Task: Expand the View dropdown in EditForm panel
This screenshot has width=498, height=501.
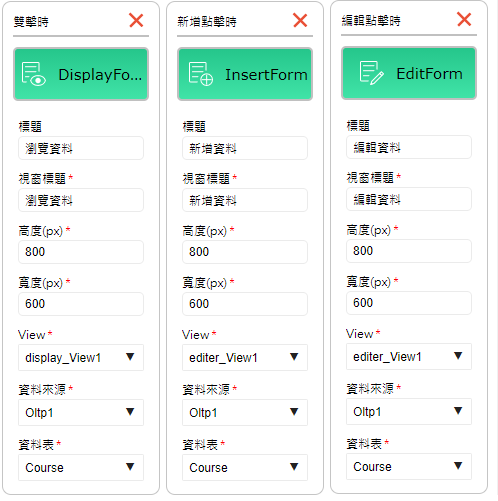Action: pyautogui.click(x=409, y=357)
